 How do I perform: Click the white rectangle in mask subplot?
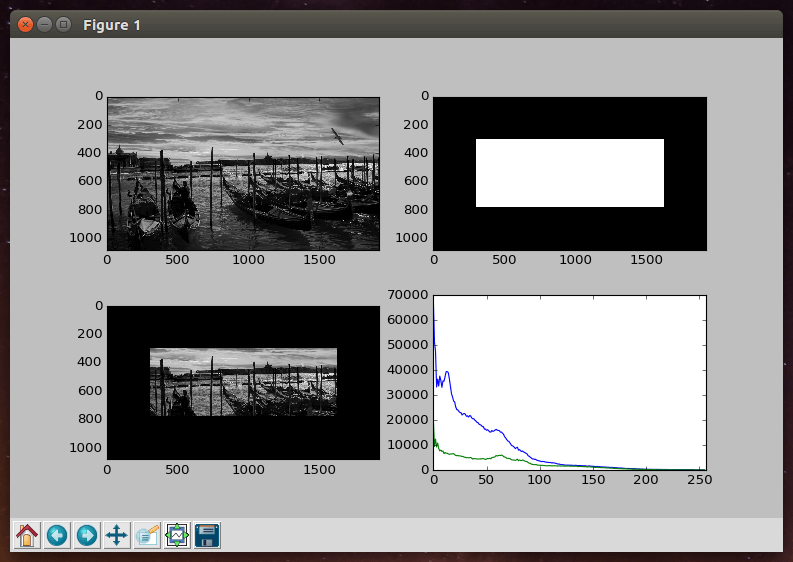click(x=569, y=173)
